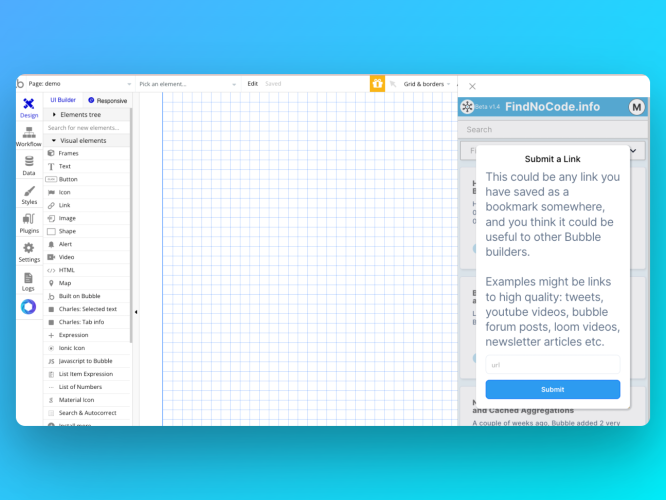Click the FindNoCode.info title
The height and width of the screenshot is (500, 666).
(x=552, y=107)
